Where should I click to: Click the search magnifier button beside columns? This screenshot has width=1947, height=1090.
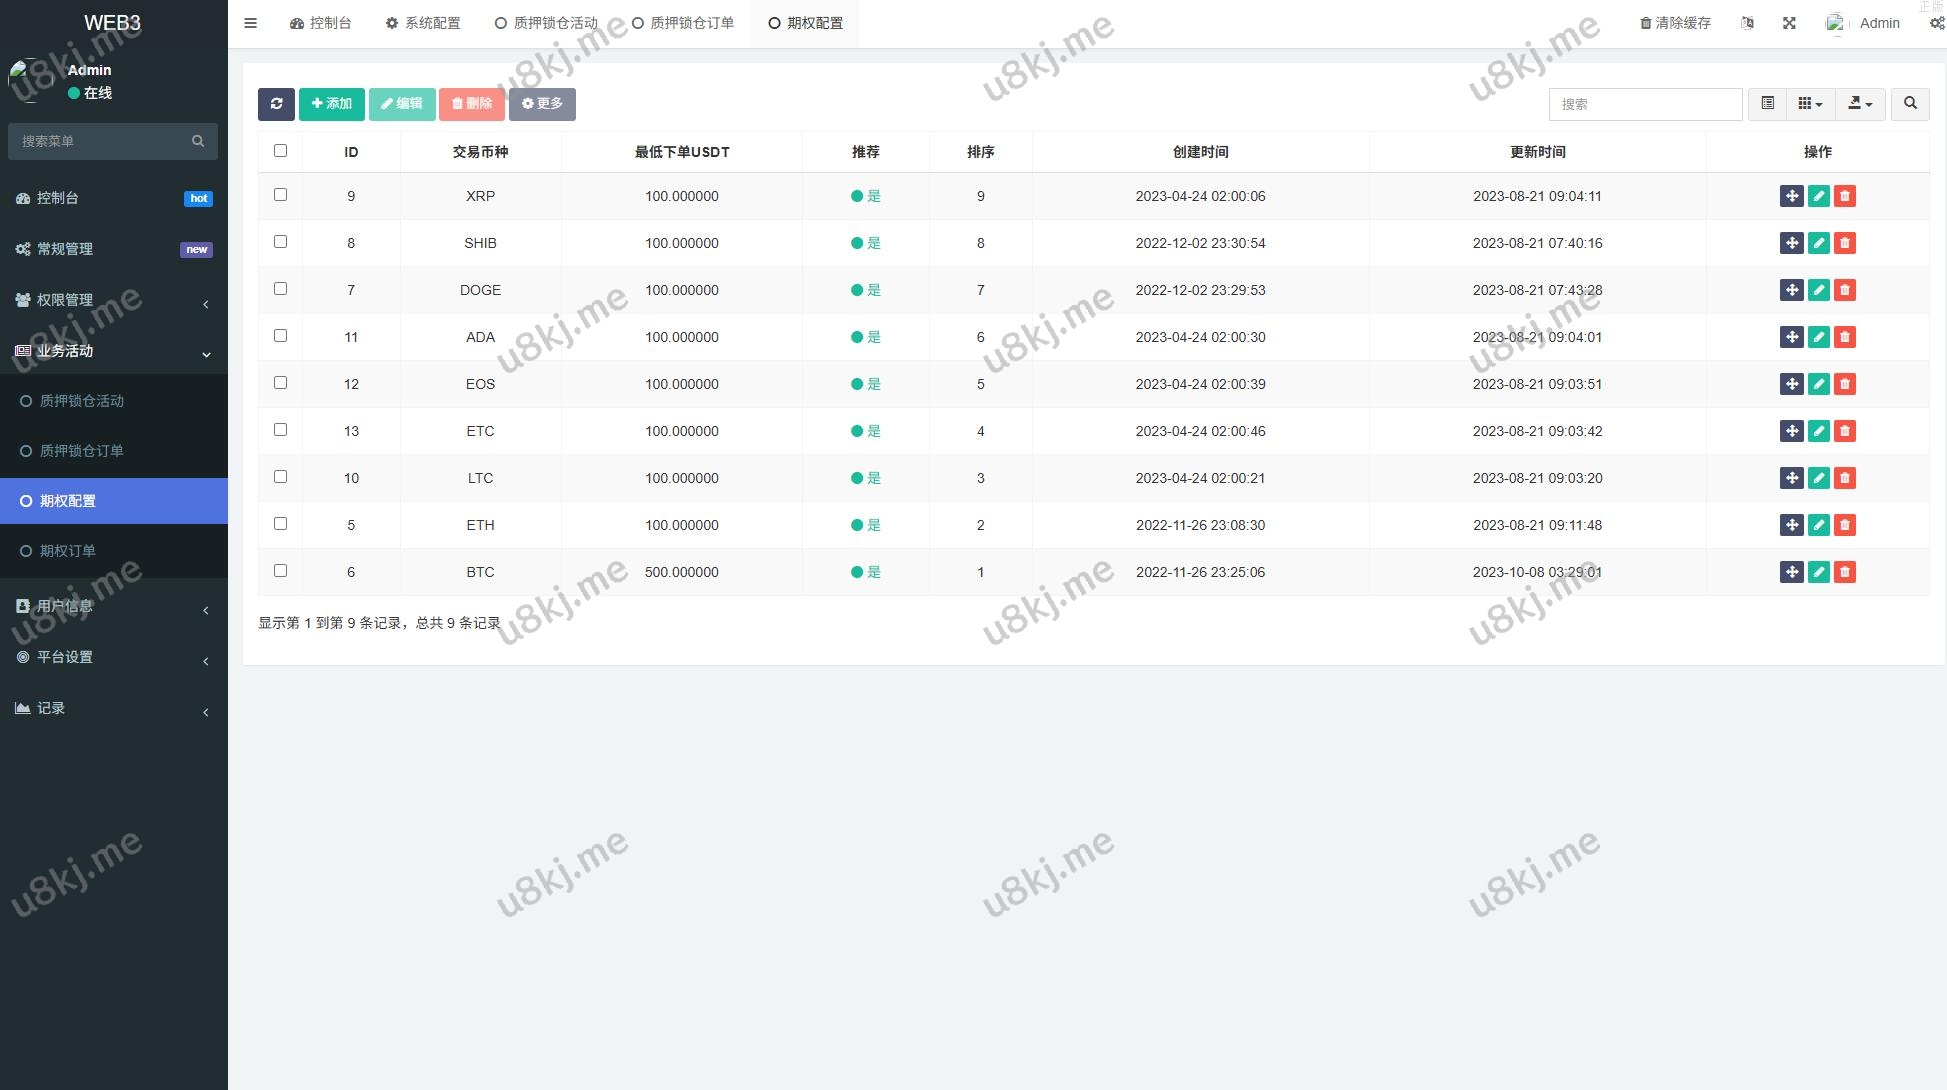coord(1910,104)
